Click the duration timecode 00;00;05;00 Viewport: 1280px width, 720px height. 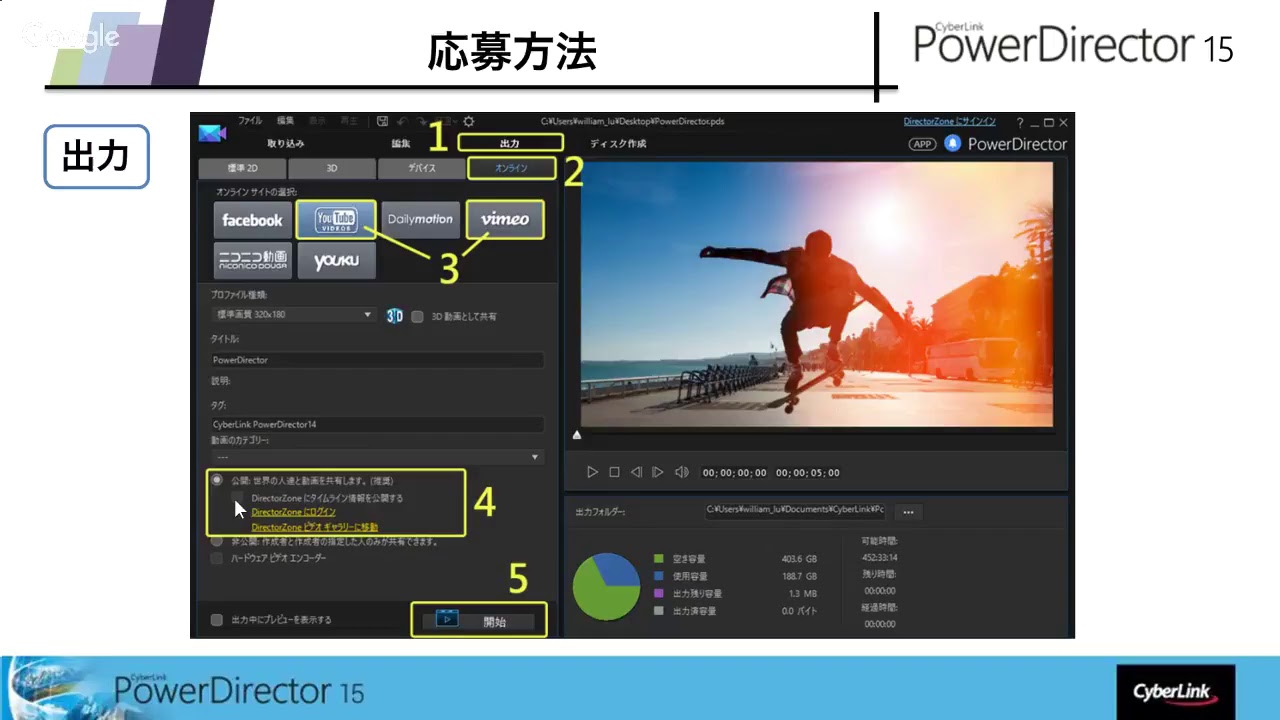pos(808,473)
